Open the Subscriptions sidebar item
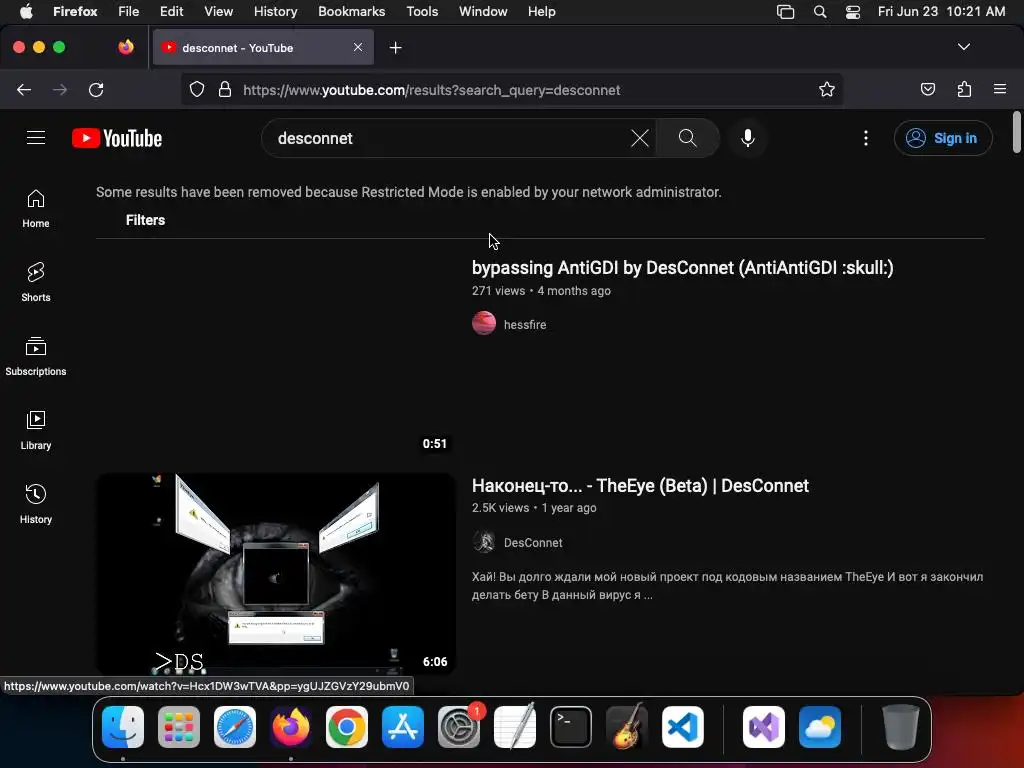1024x768 pixels. point(36,356)
